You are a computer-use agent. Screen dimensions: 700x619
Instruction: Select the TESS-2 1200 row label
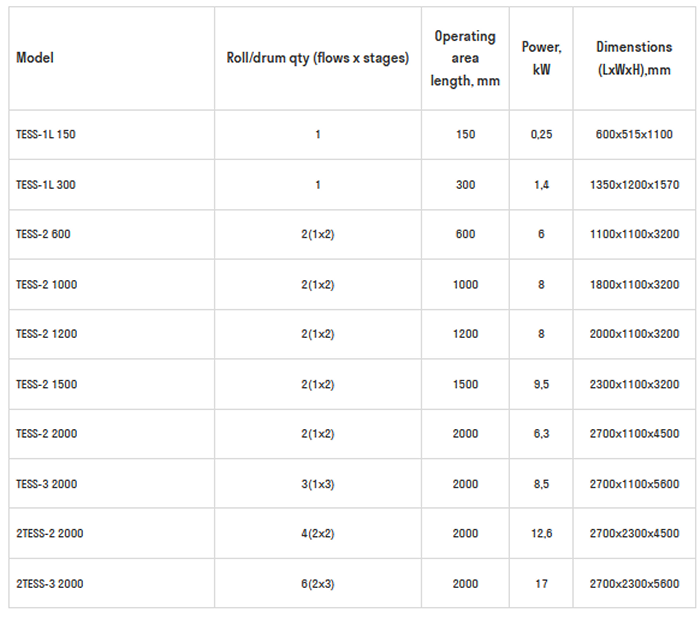coord(47,334)
